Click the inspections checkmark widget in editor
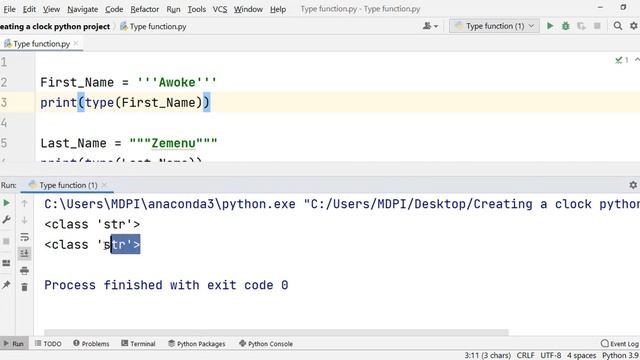 (622, 60)
